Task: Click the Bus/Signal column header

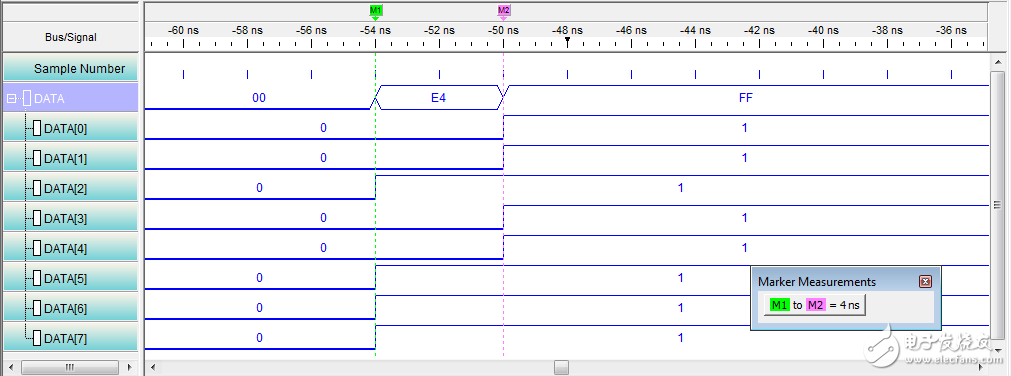Action: tap(70, 37)
